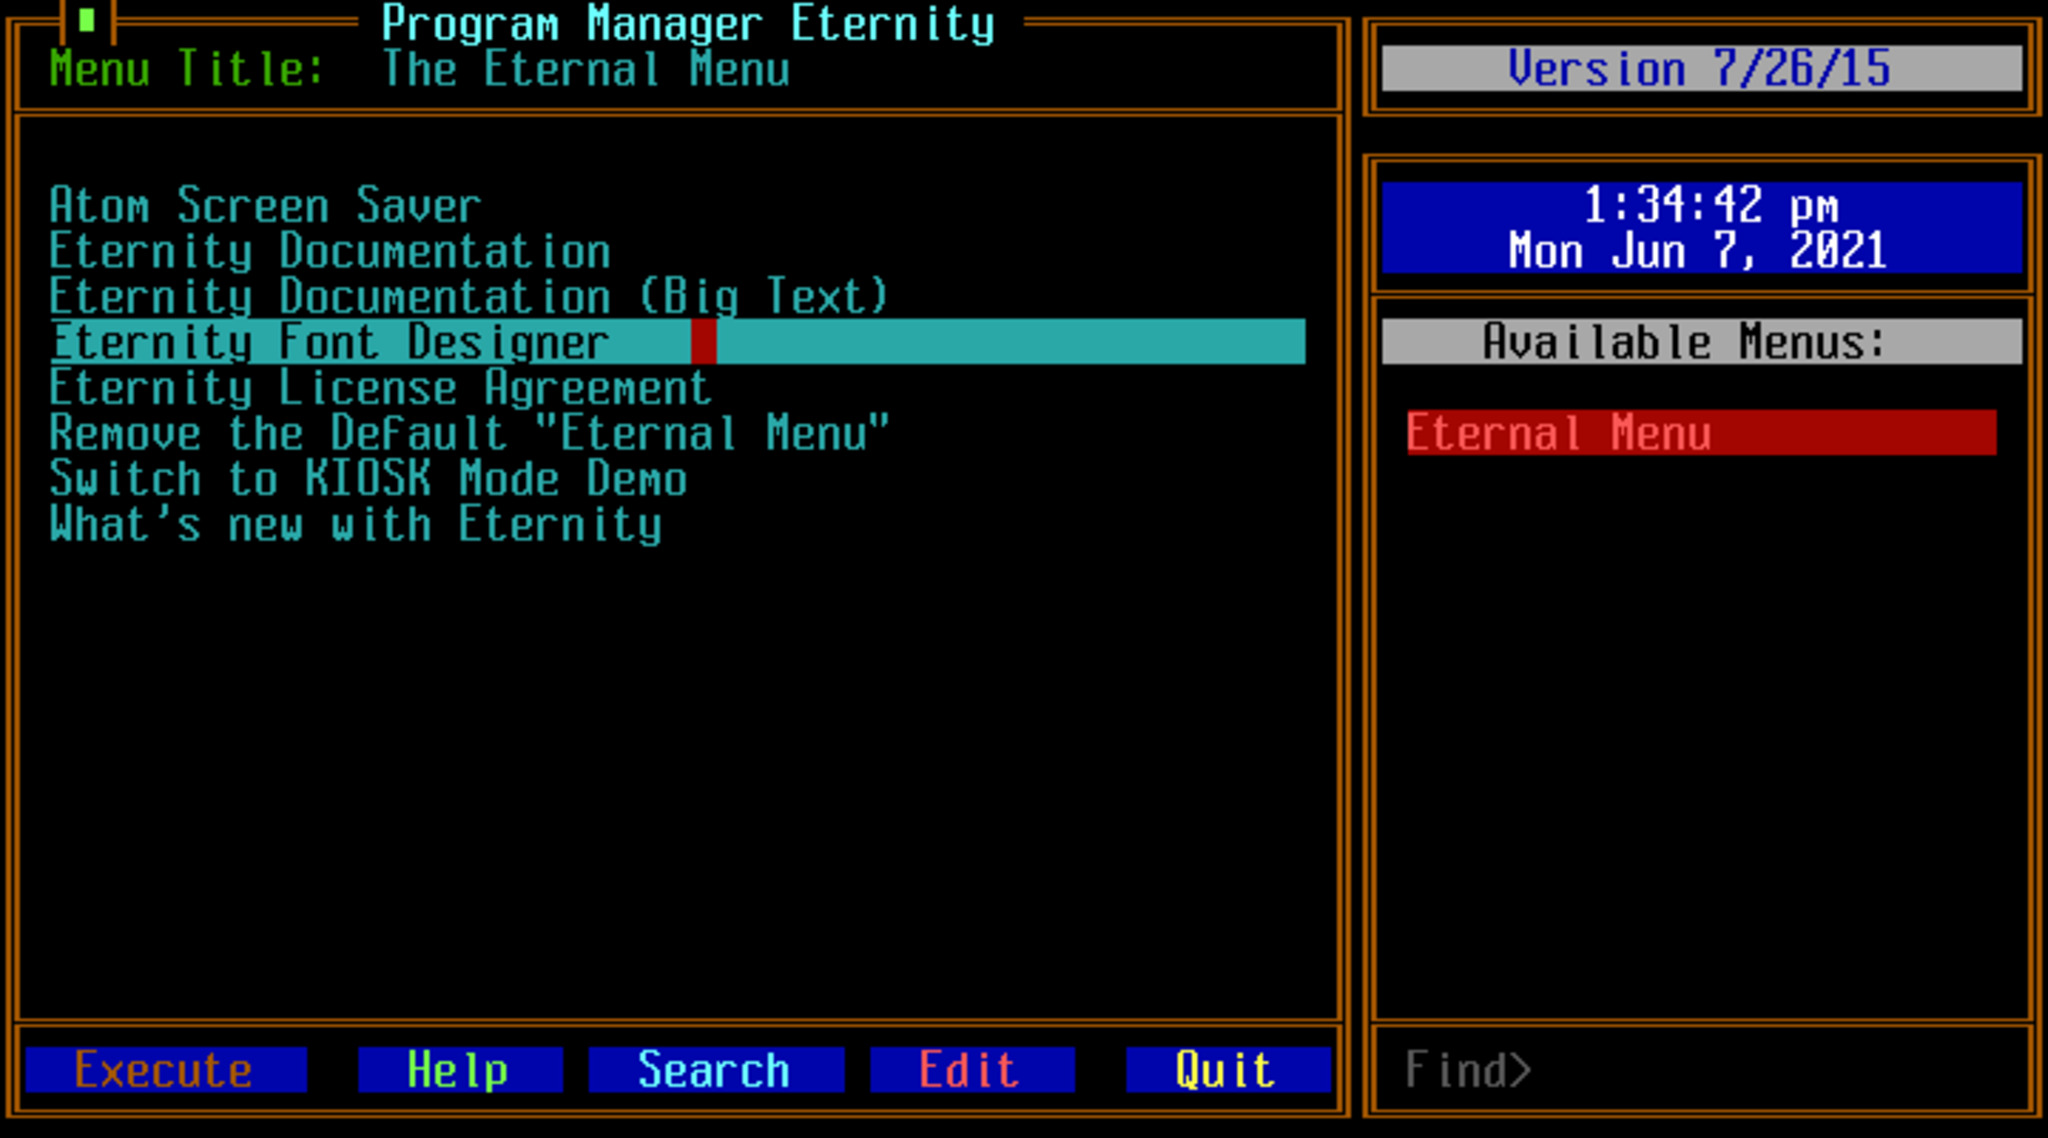Select Eternity Documentation menu item
The height and width of the screenshot is (1138, 2048).
tap(330, 251)
